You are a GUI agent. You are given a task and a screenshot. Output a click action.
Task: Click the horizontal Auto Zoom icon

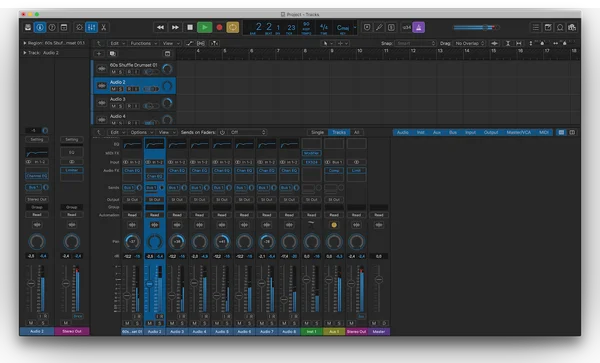(518, 44)
